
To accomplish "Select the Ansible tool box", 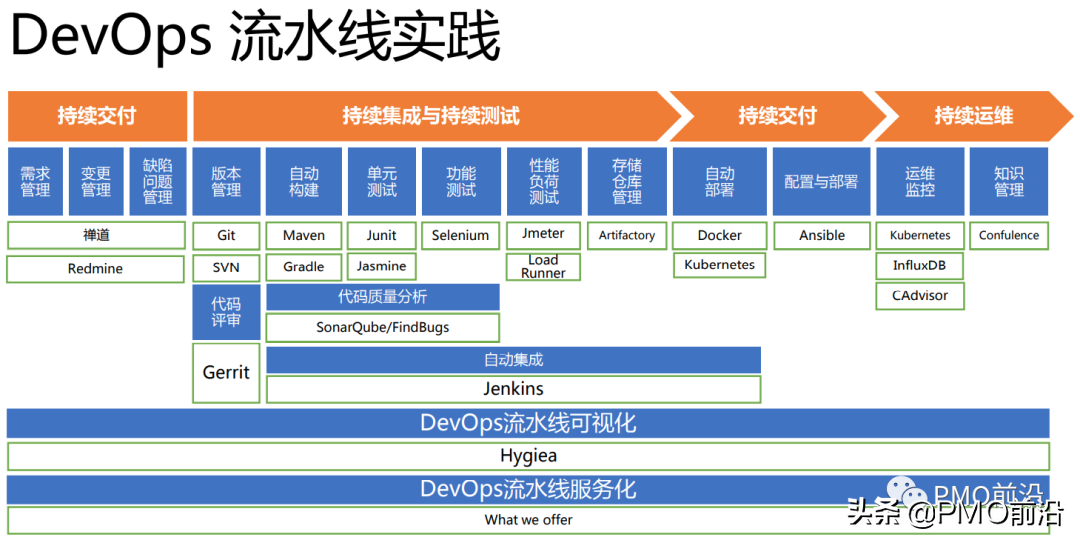I will tap(822, 235).
